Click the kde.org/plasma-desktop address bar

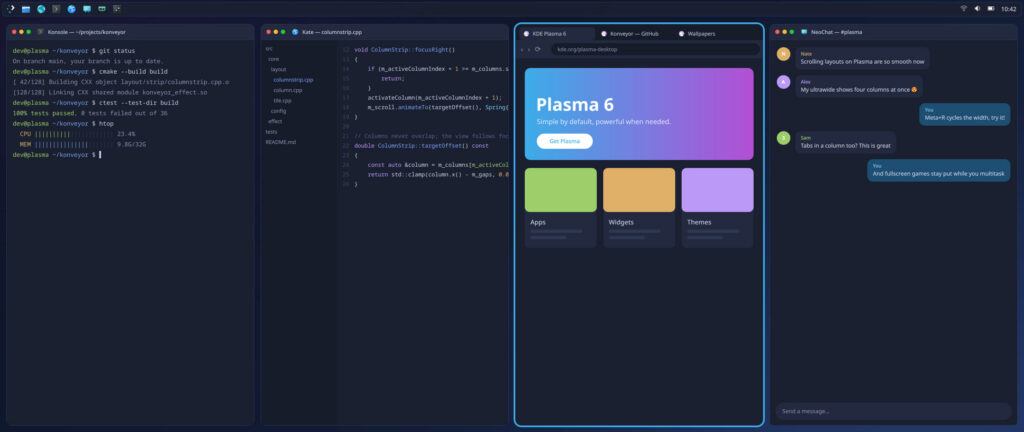pyautogui.click(x=655, y=49)
